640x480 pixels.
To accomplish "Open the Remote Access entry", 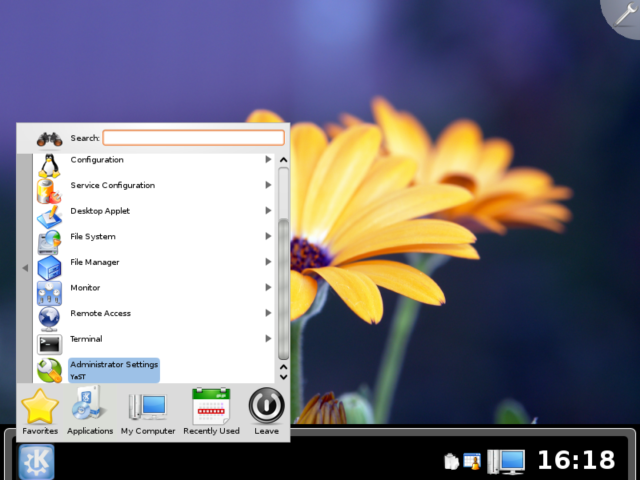I will [153, 319].
